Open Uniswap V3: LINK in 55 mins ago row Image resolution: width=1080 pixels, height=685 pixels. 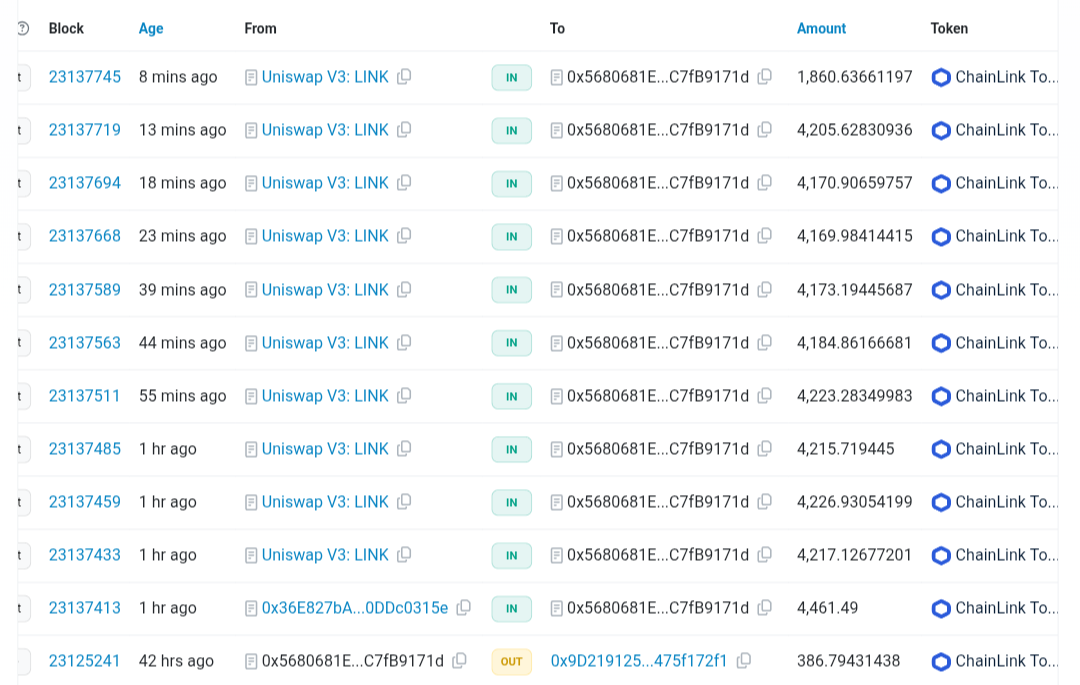[325, 396]
